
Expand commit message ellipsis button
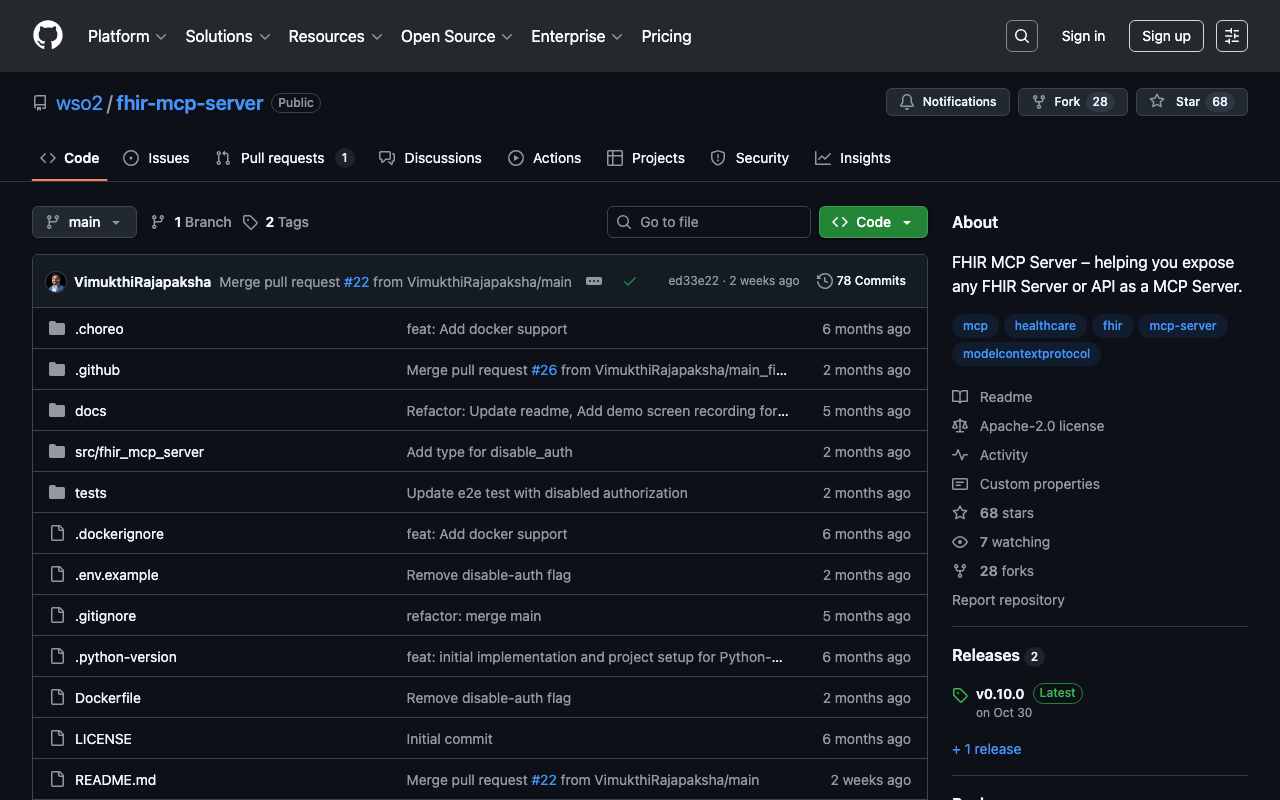tap(594, 282)
